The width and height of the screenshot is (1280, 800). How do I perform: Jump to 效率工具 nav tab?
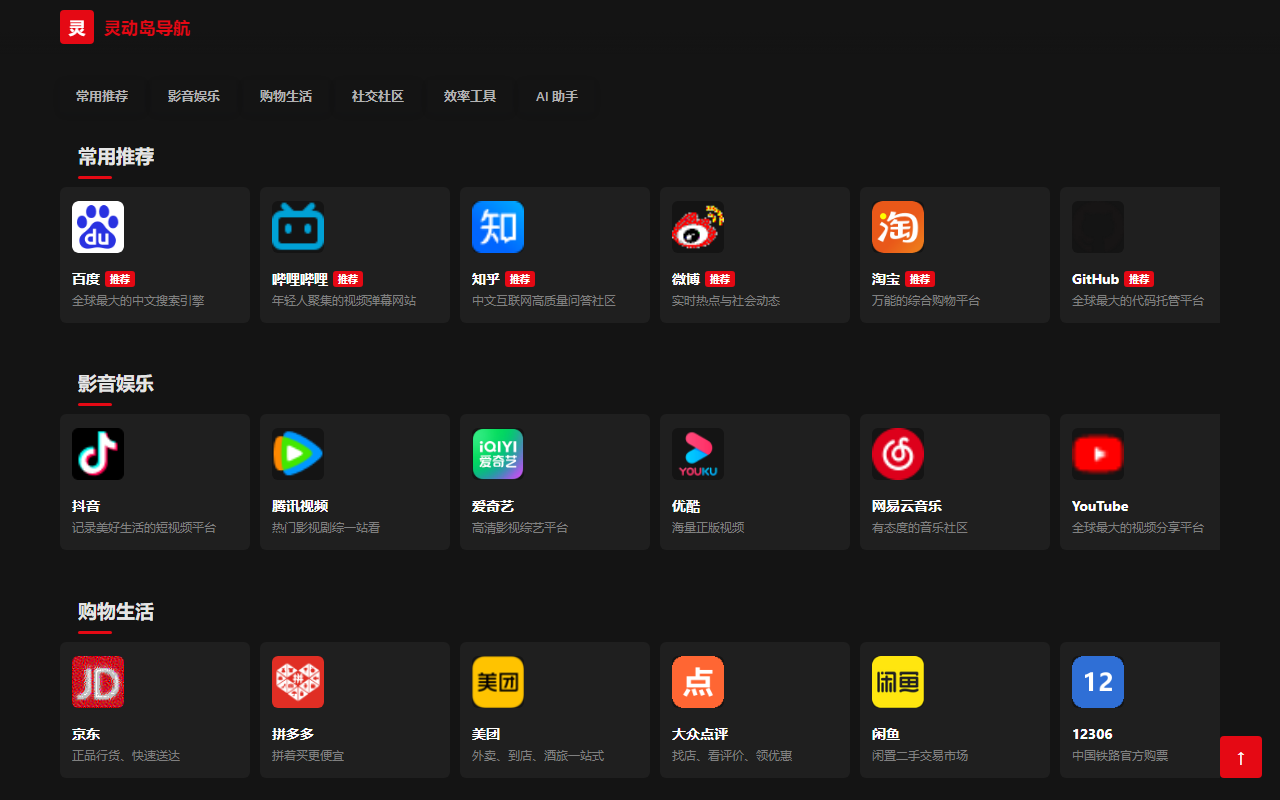pyautogui.click(x=470, y=96)
